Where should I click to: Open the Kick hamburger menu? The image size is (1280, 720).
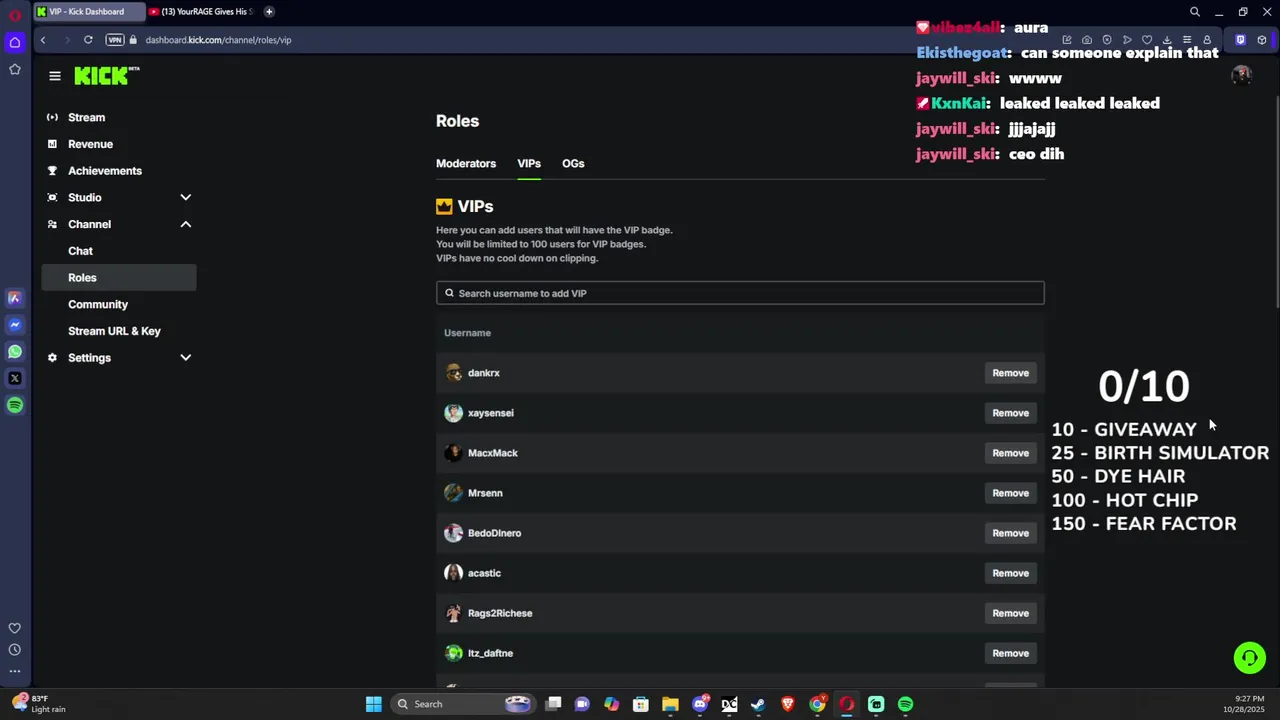(55, 76)
